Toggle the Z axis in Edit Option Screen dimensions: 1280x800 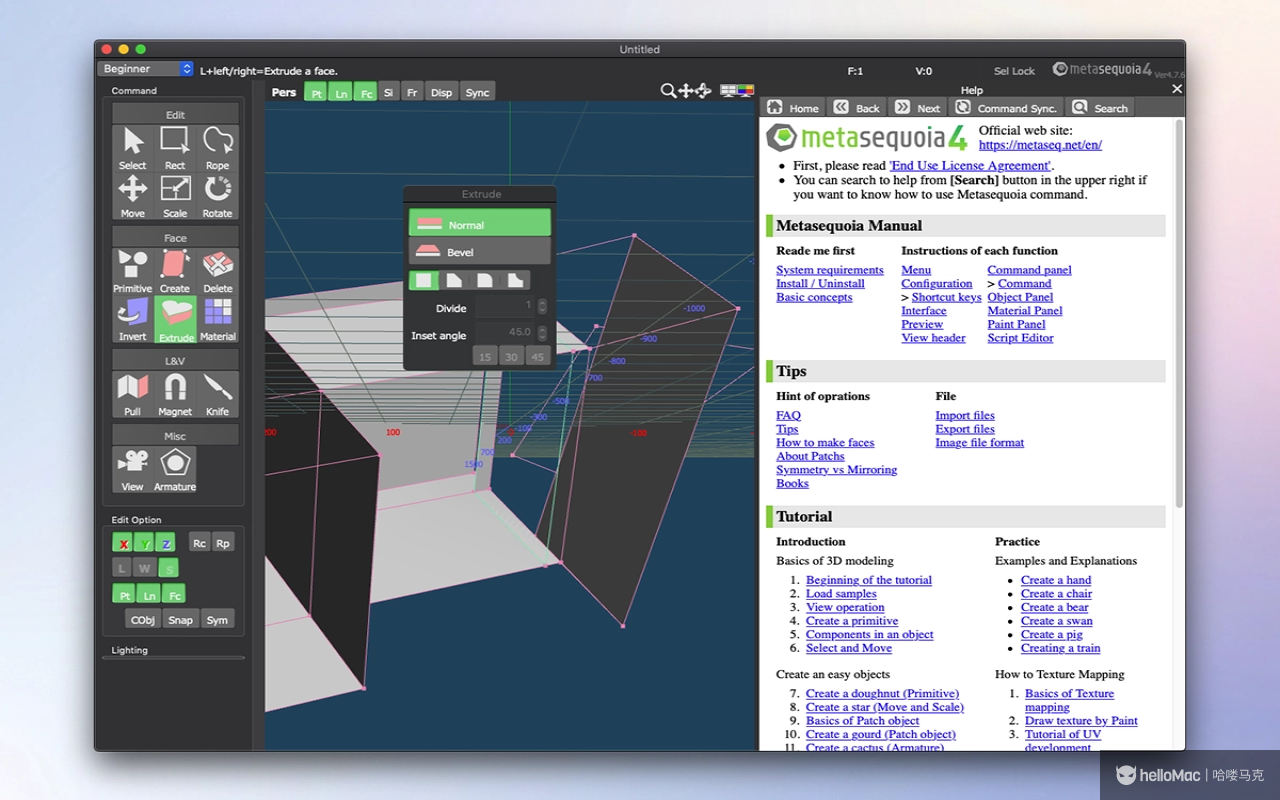(165, 543)
